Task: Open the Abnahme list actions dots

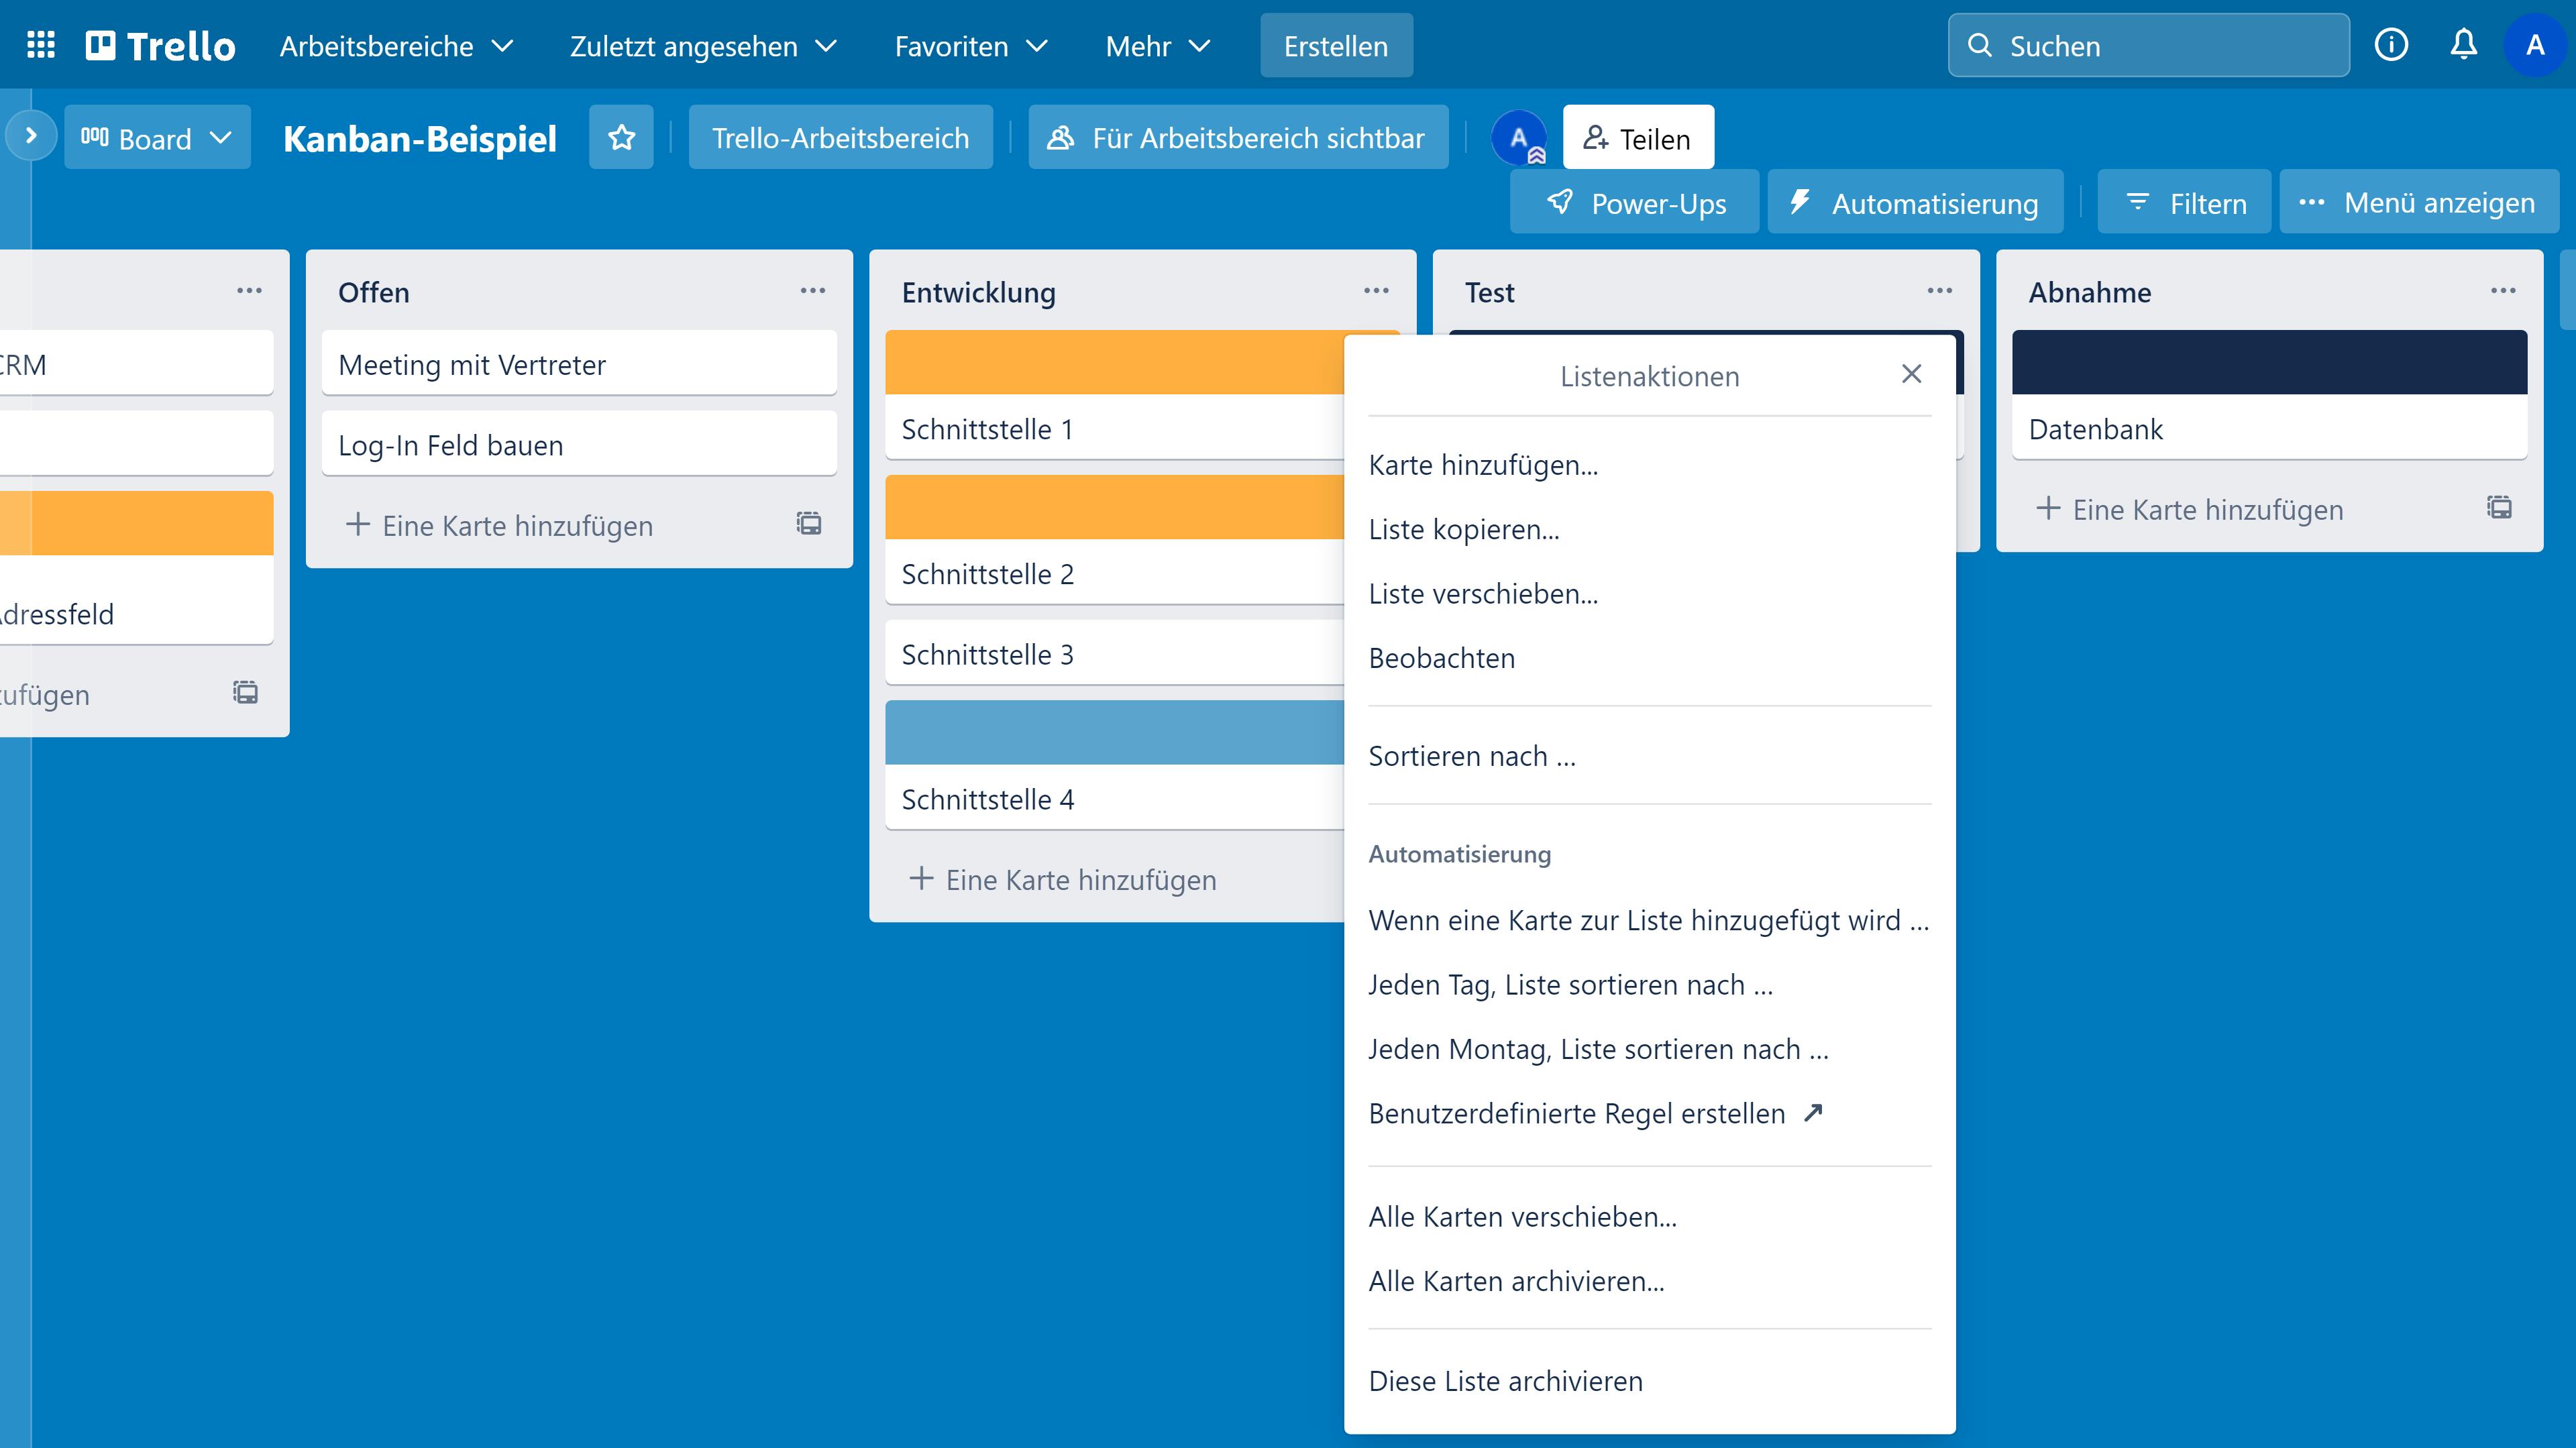Action: (x=2503, y=291)
